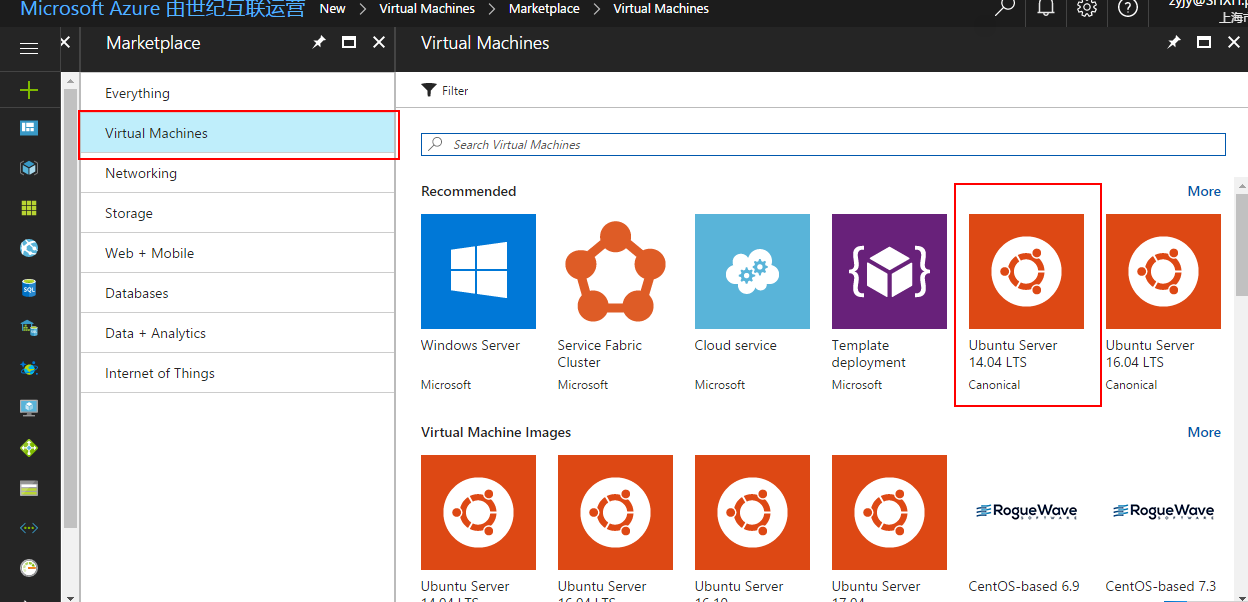1248x602 pixels.
Task: Open the Storage accounts sidebar icon
Action: (29, 488)
